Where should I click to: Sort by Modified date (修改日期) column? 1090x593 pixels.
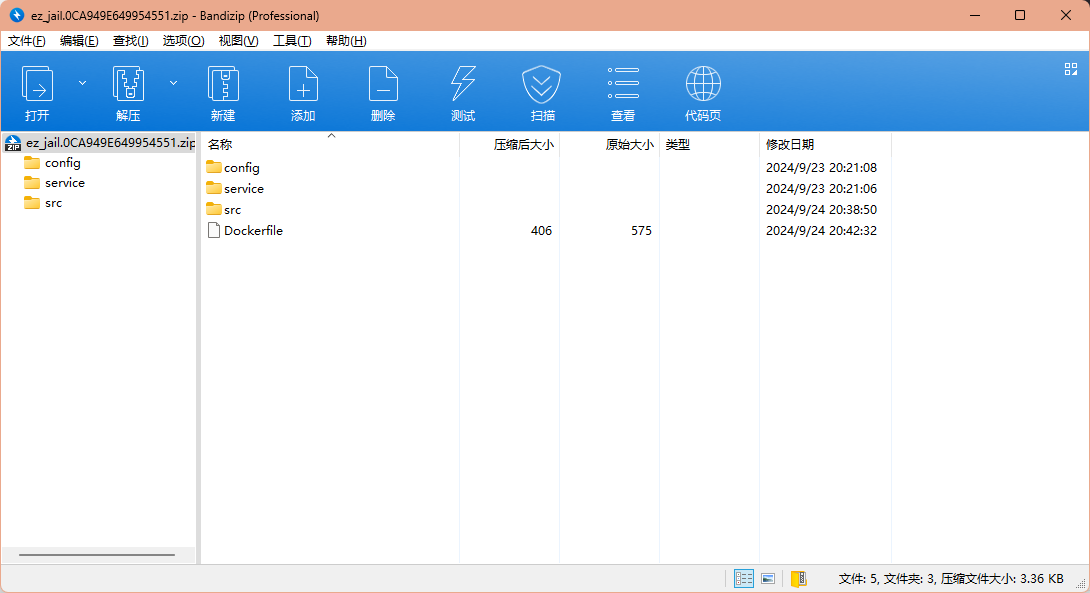pyautogui.click(x=790, y=145)
